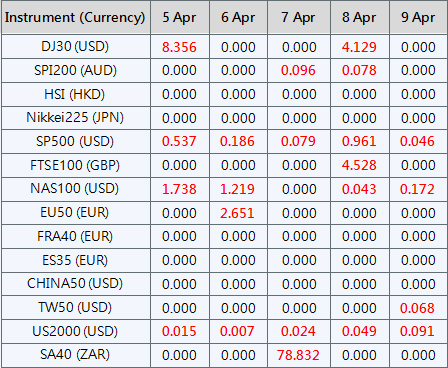Select the 9 Apr column header
Screen dimensions: 448x368
coord(418,17)
